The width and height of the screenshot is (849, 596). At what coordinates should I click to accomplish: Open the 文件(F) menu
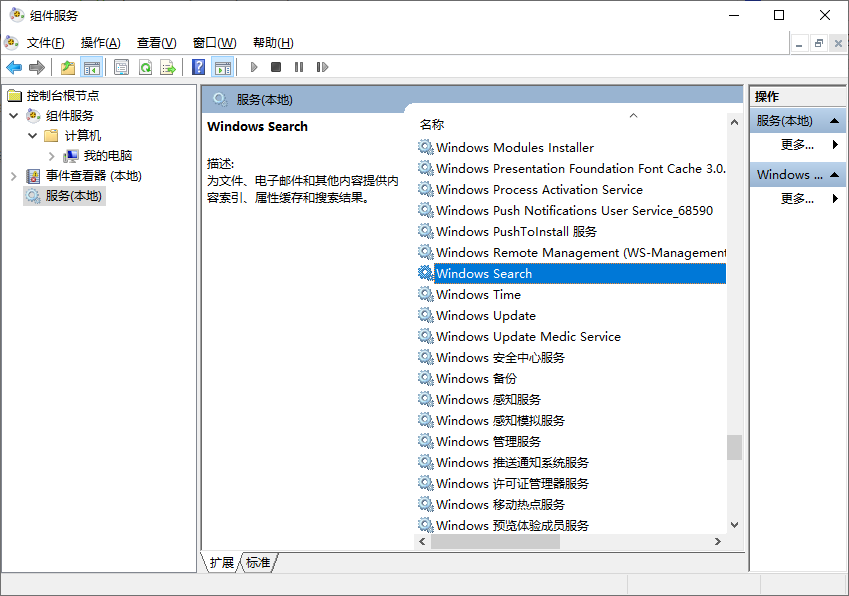point(45,43)
